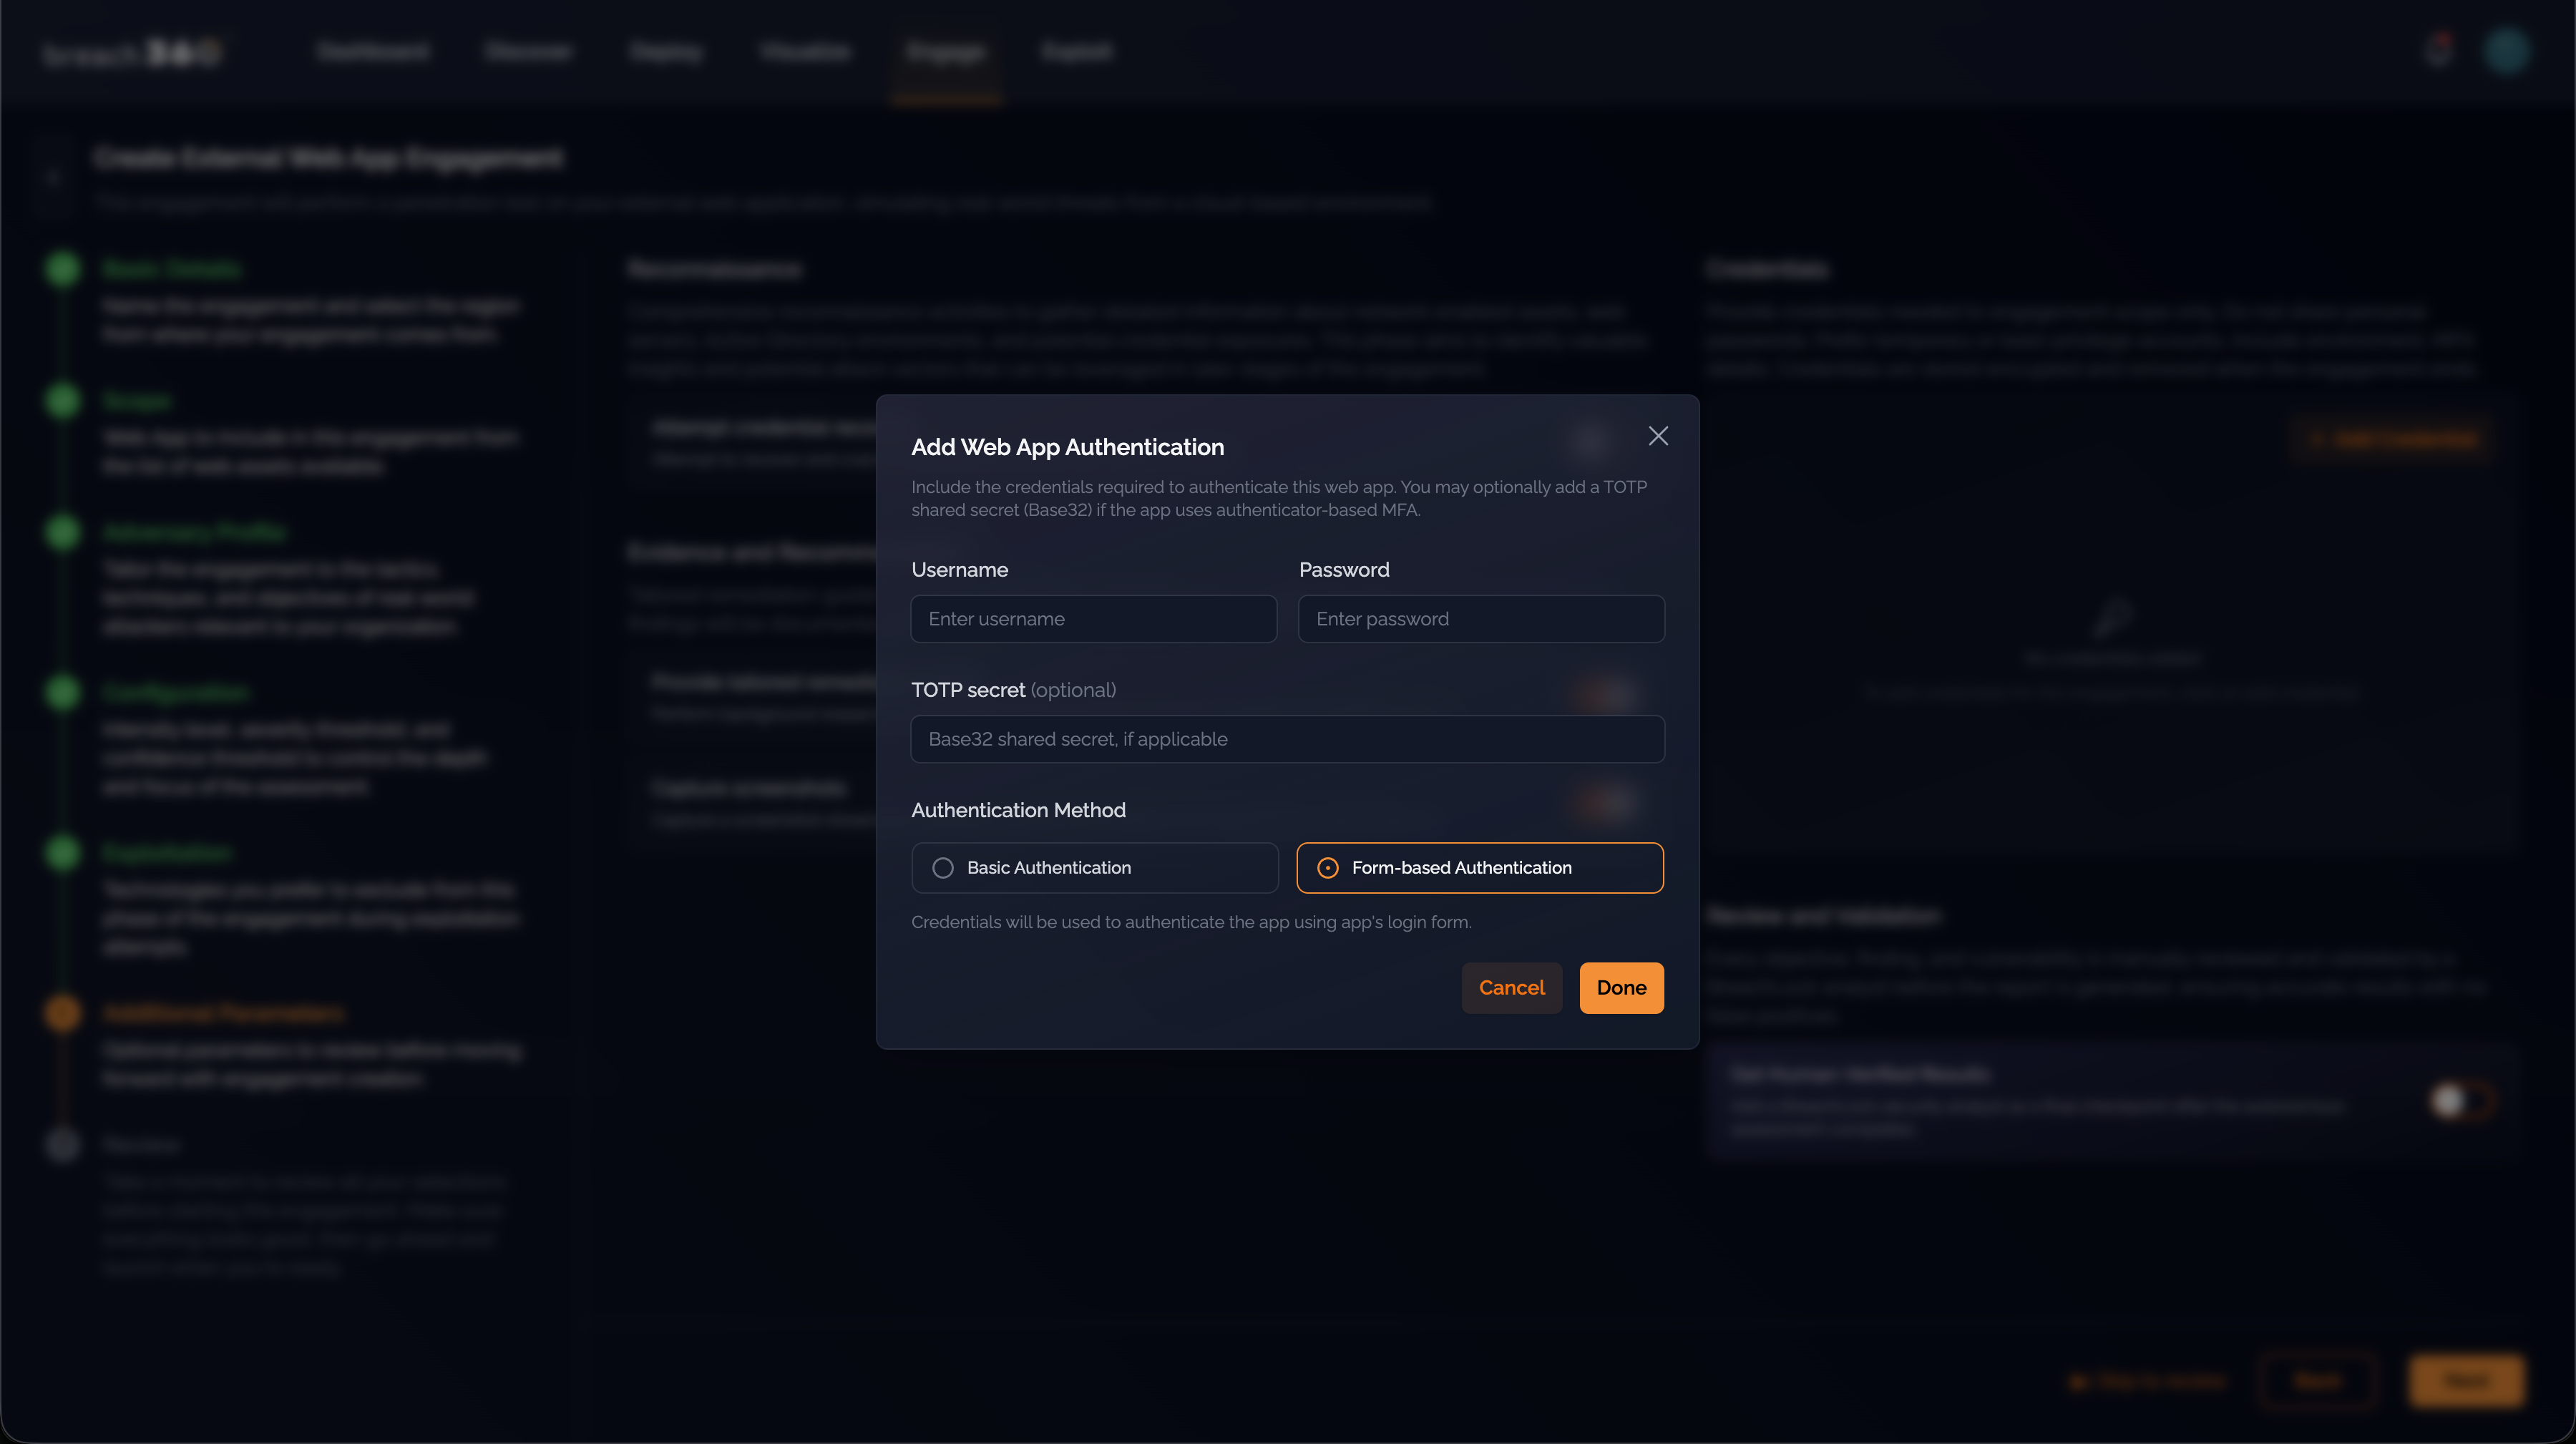Image resolution: width=2576 pixels, height=1444 pixels.
Task: Select Basic Authentication radio option
Action: click(1095, 868)
